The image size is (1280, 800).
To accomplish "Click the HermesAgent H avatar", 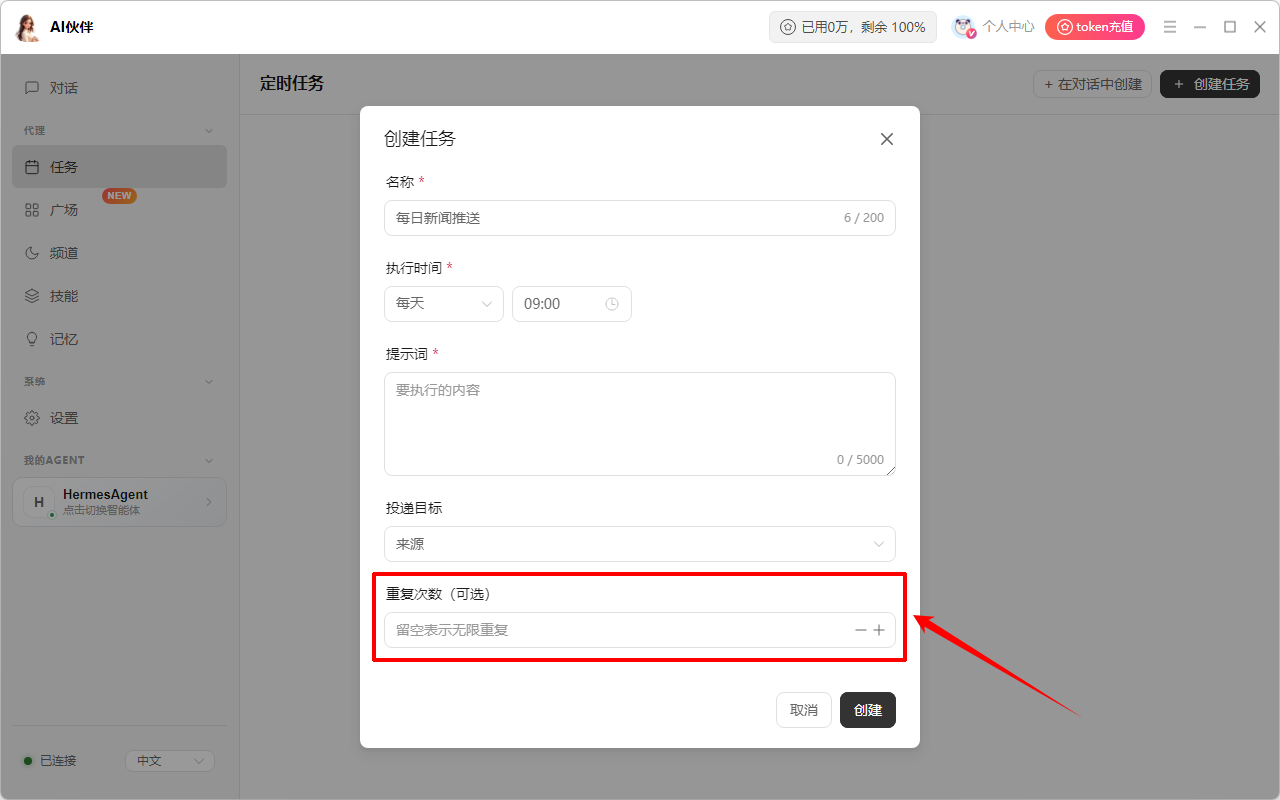I will click(39, 502).
